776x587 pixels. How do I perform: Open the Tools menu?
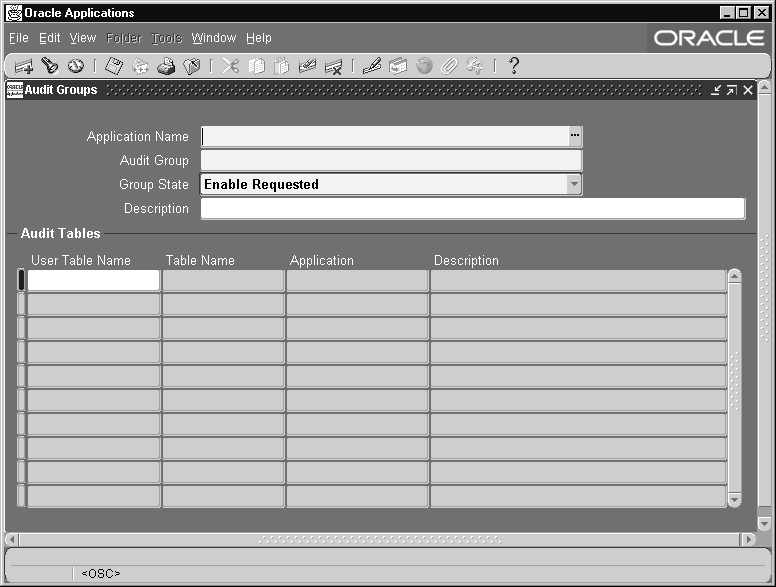166,38
